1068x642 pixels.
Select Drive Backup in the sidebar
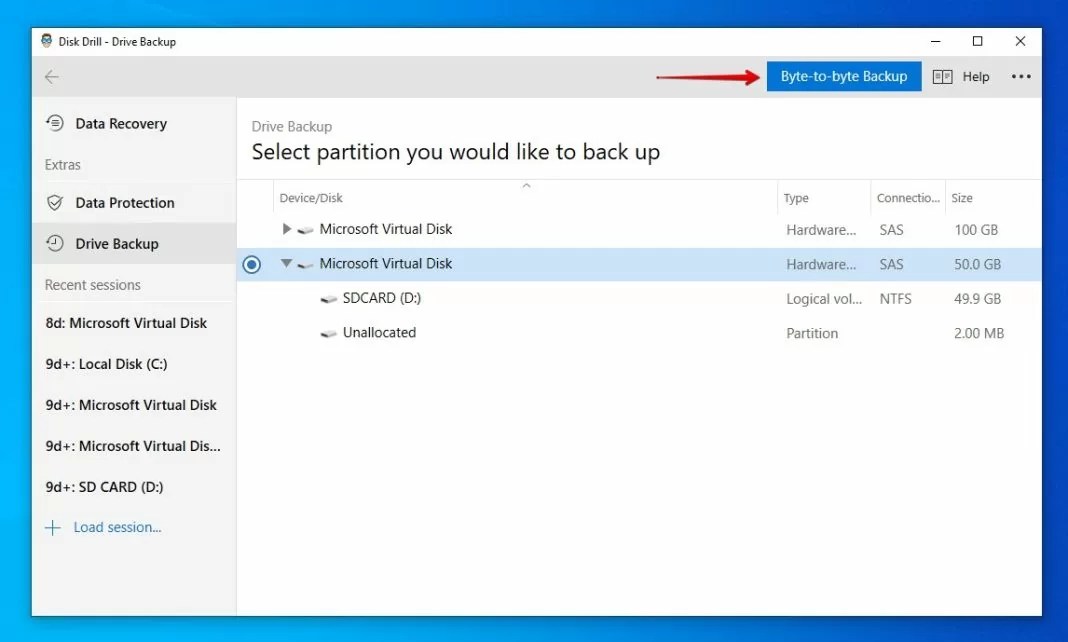(x=134, y=243)
